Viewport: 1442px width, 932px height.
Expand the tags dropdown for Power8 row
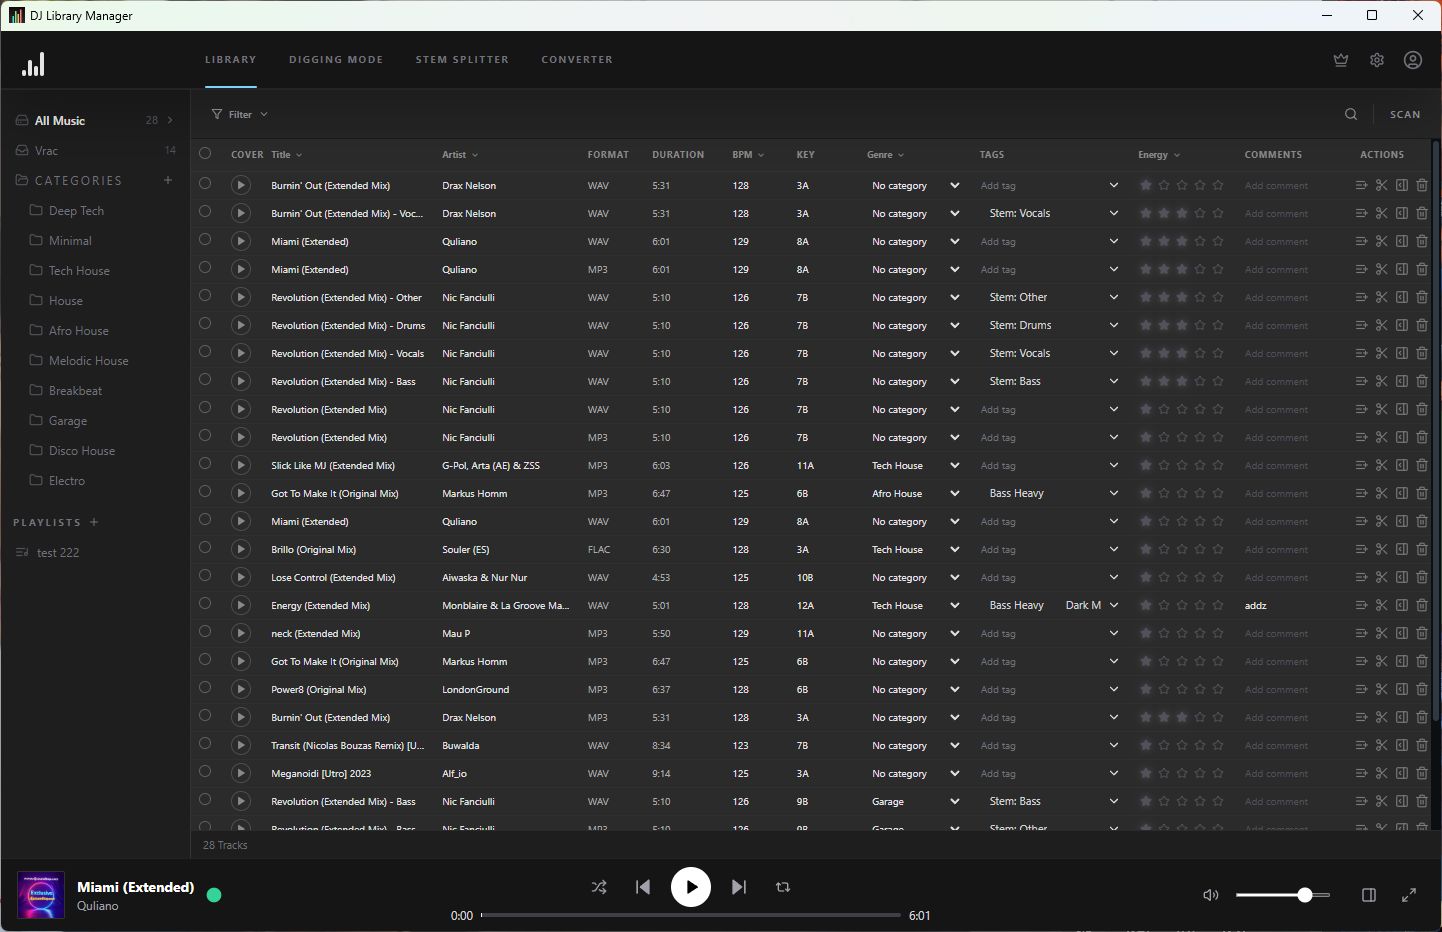tap(1113, 689)
